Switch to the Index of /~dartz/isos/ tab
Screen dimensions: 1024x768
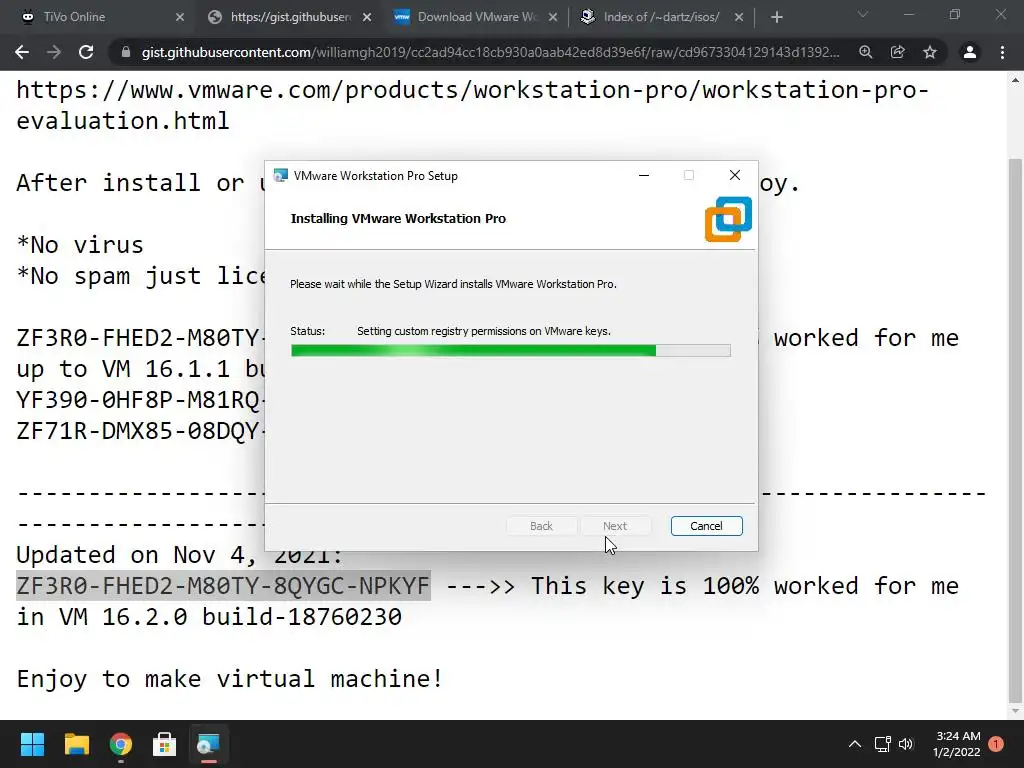coord(661,17)
